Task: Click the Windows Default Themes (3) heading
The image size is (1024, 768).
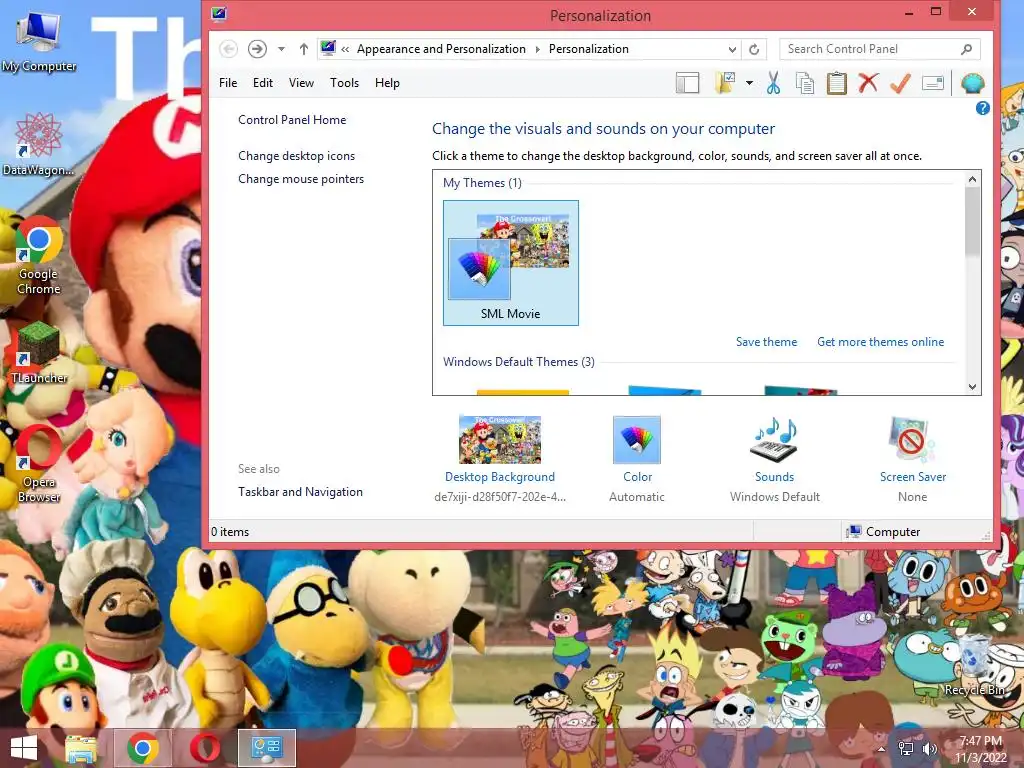Action: point(519,362)
